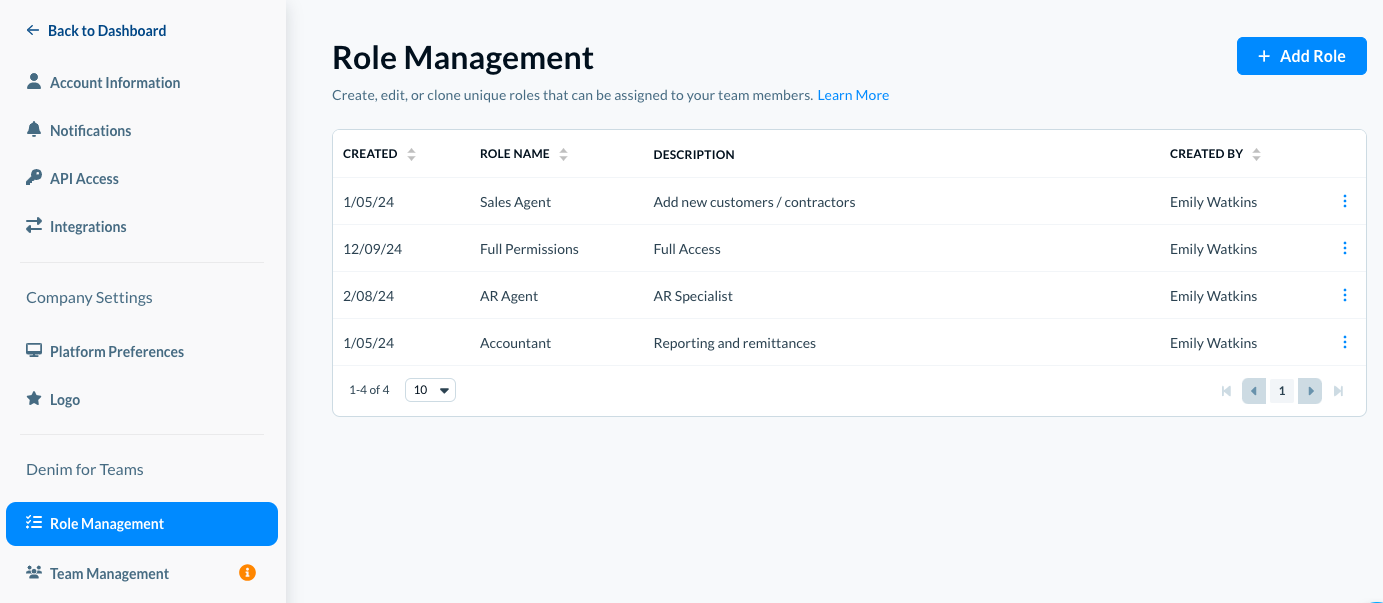Follow the Learn More link
This screenshot has width=1383, height=603.
tap(853, 95)
